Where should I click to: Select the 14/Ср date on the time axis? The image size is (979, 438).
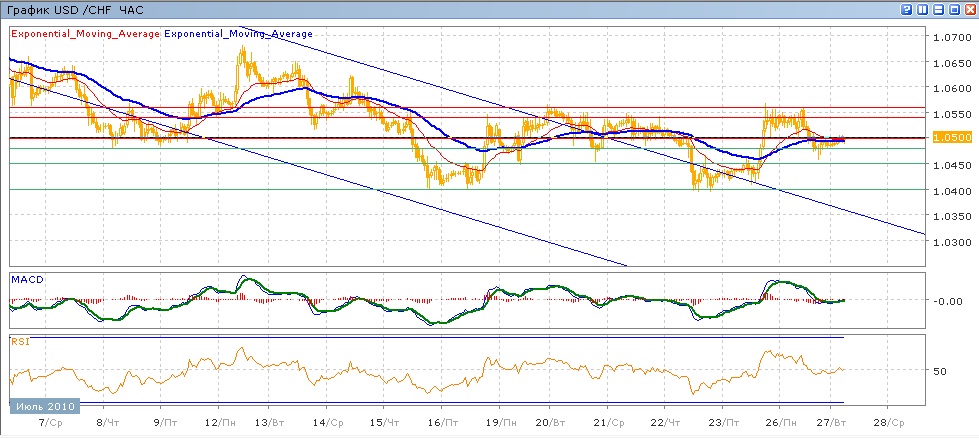click(329, 422)
